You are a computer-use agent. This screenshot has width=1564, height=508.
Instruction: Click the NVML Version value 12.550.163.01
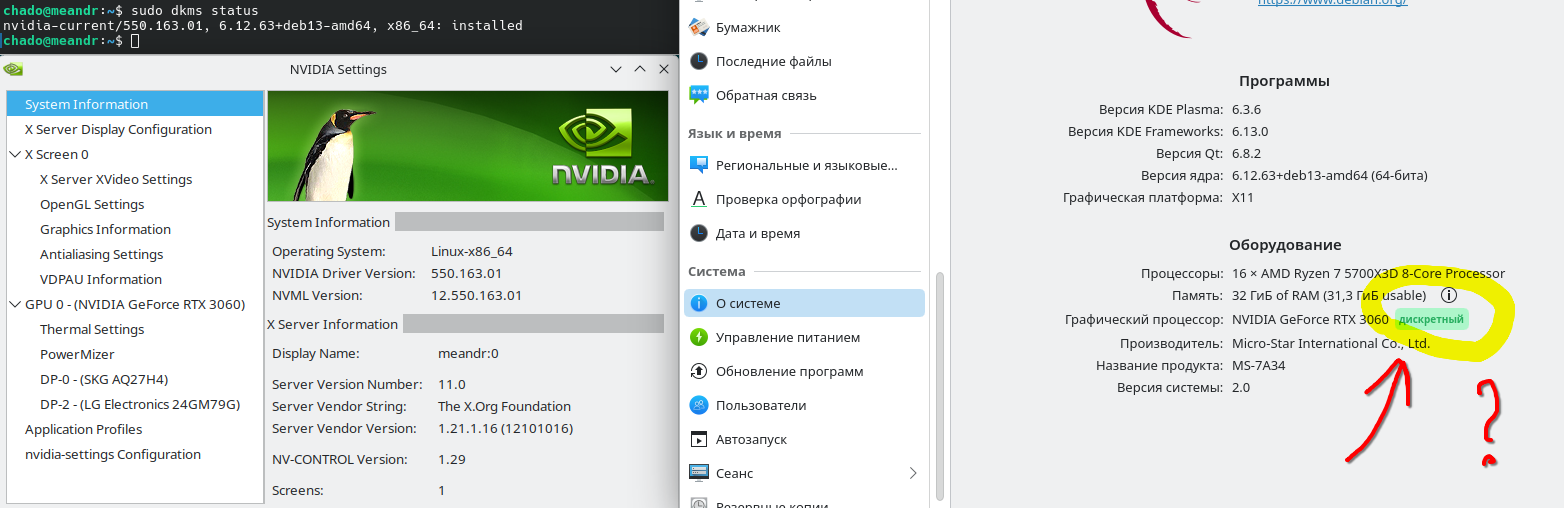476,295
